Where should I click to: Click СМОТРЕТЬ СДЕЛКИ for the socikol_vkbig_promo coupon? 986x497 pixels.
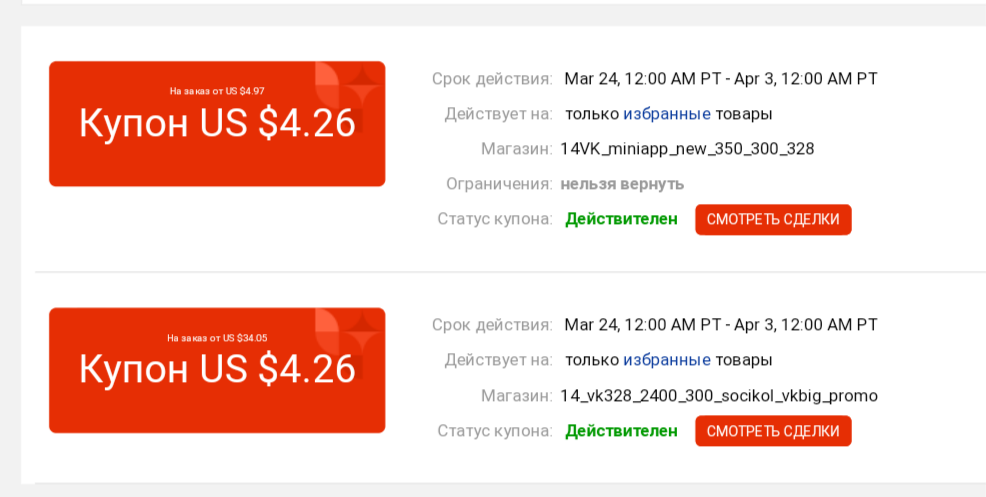tap(773, 431)
